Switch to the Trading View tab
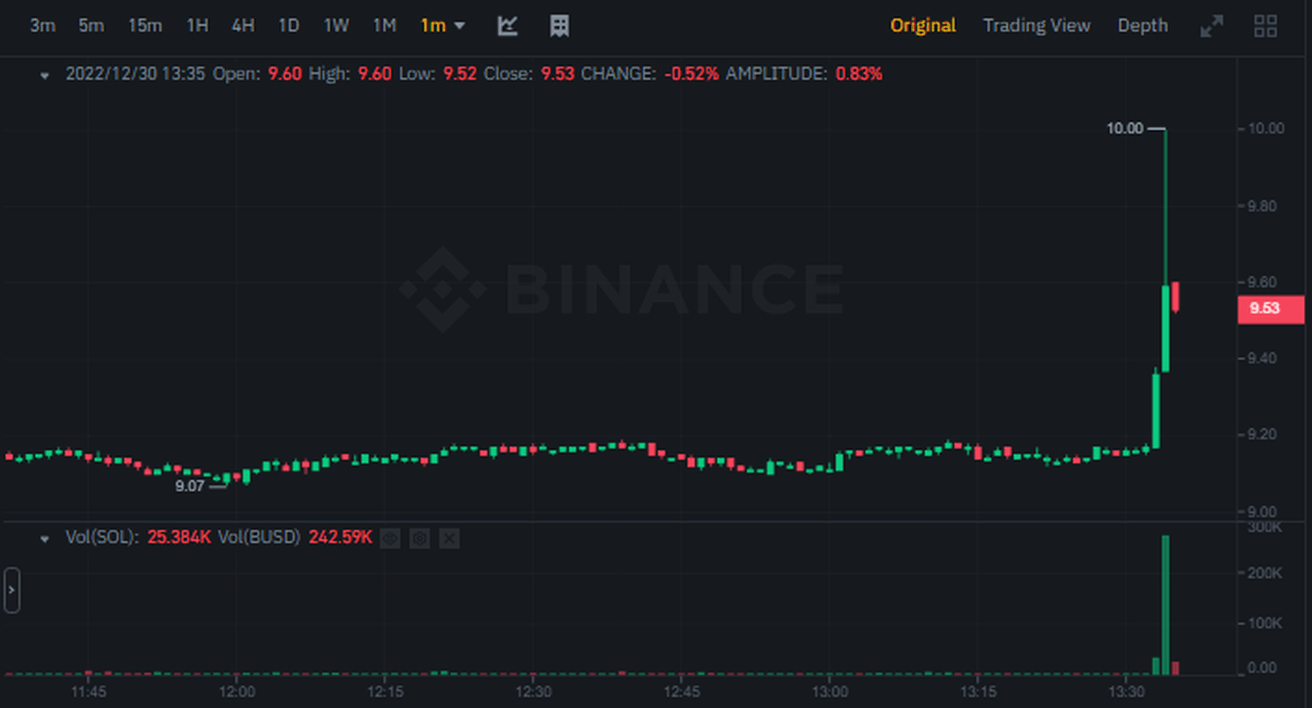This screenshot has width=1312, height=708. click(x=1036, y=26)
